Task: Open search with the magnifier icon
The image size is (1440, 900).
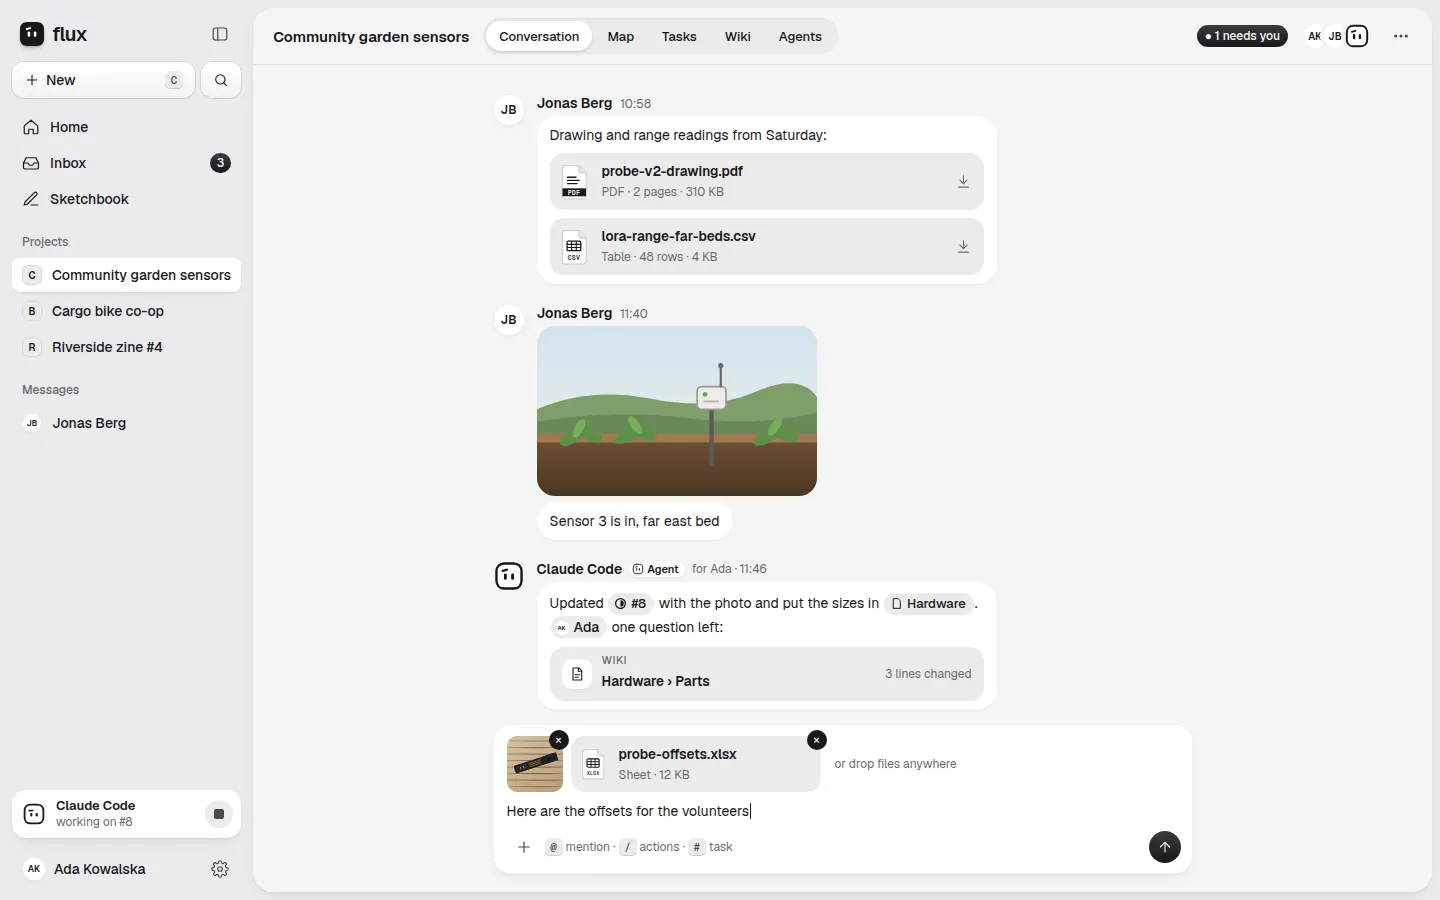Action: (221, 80)
